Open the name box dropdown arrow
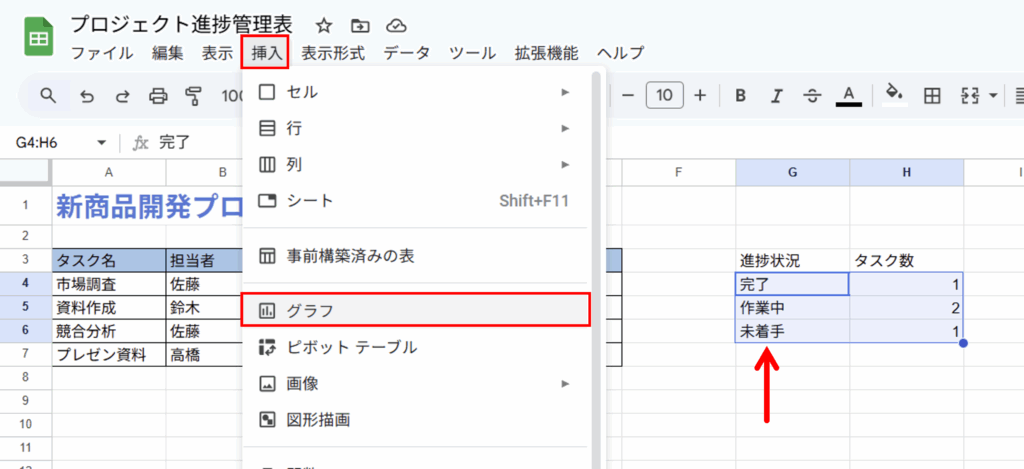Screen dimensions: 1024x469 [101, 143]
